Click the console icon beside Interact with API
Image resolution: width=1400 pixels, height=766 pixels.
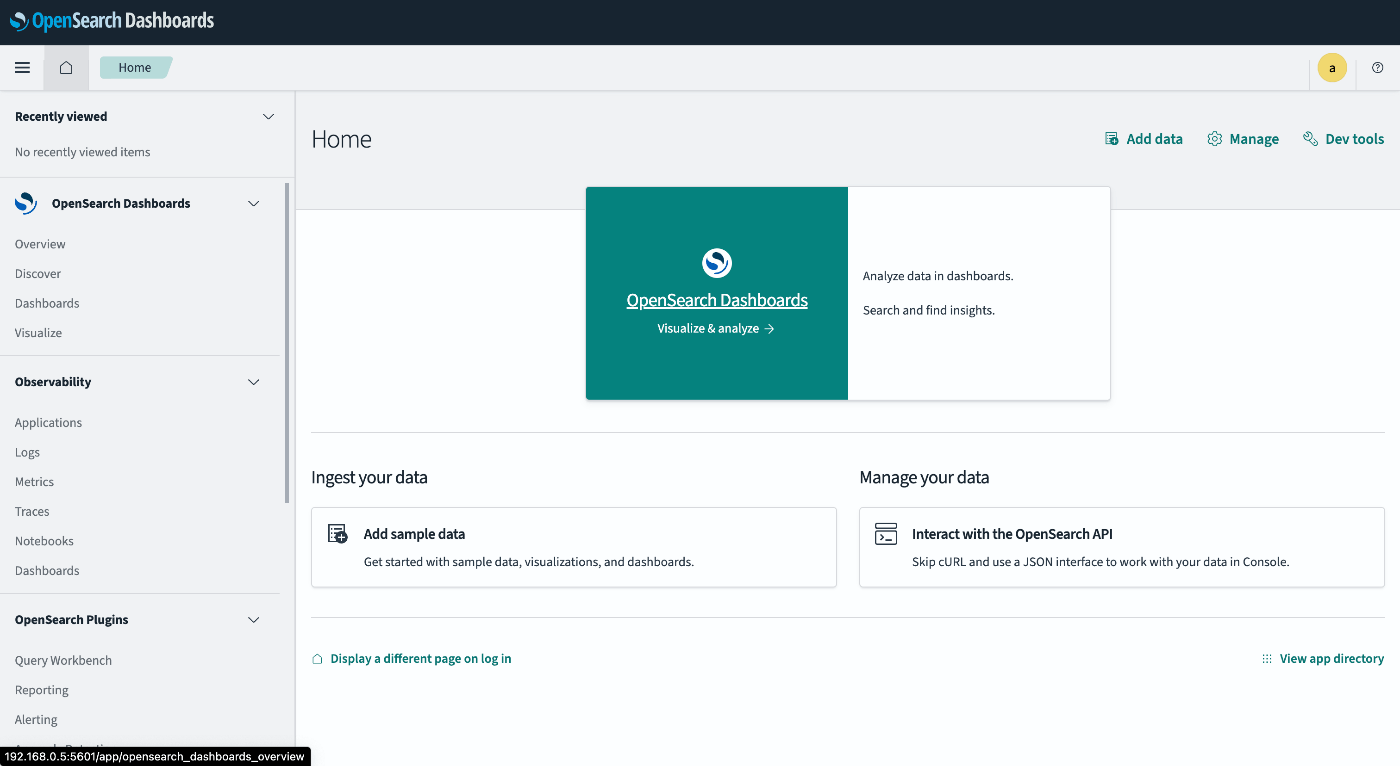pos(886,534)
